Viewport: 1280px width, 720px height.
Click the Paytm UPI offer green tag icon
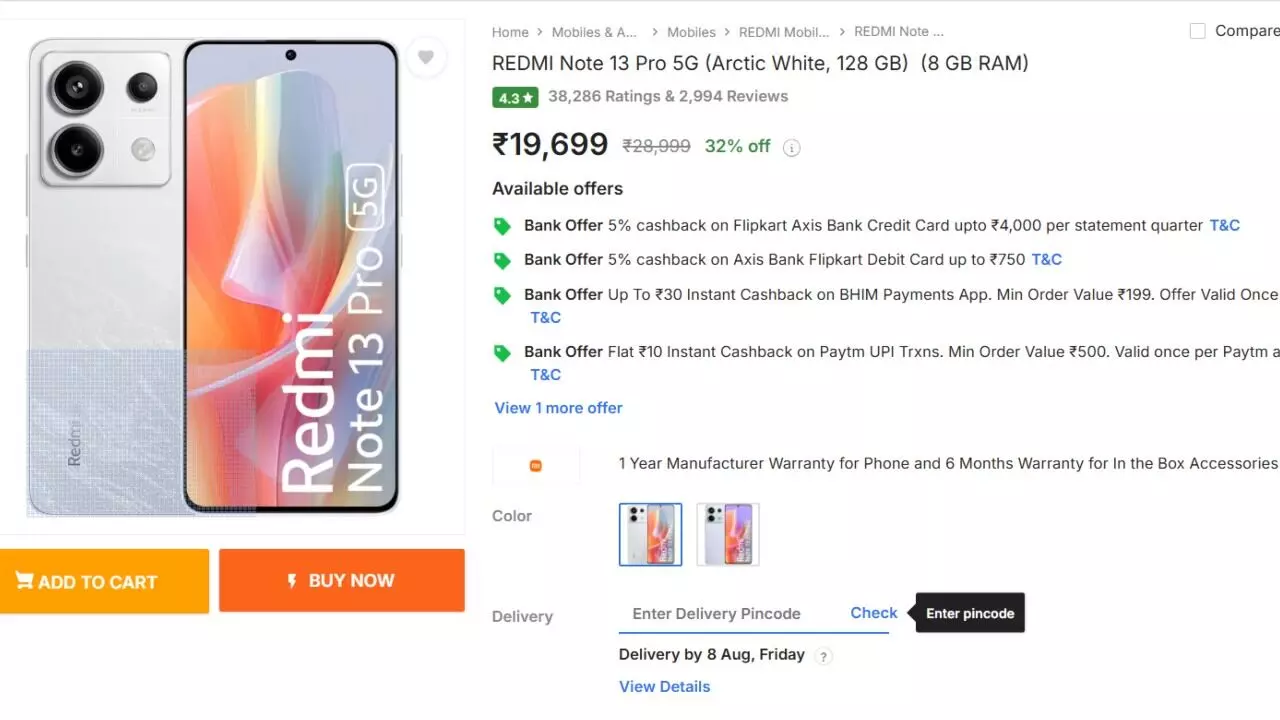tap(502, 353)
